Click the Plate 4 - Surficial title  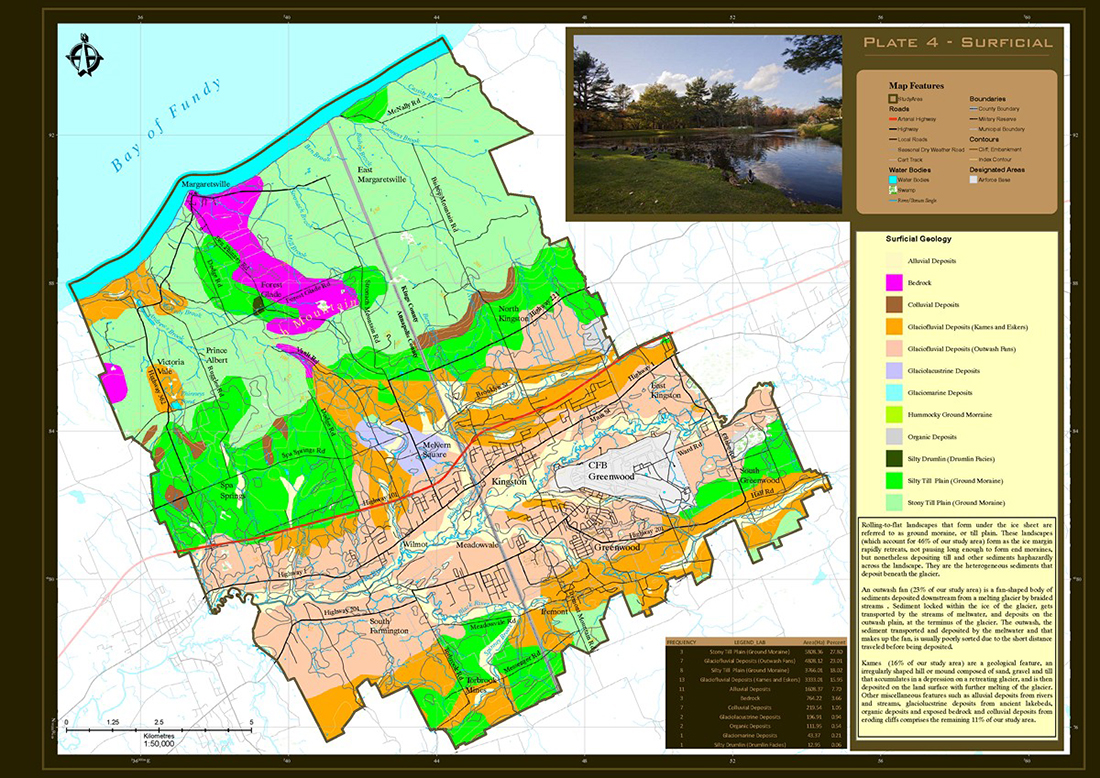(x=958, y=42)
